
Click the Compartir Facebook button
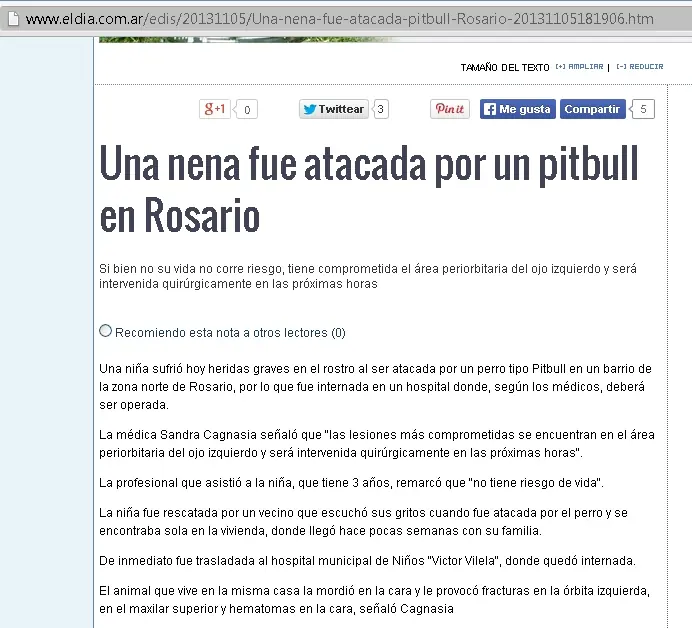tap(593, 109)
